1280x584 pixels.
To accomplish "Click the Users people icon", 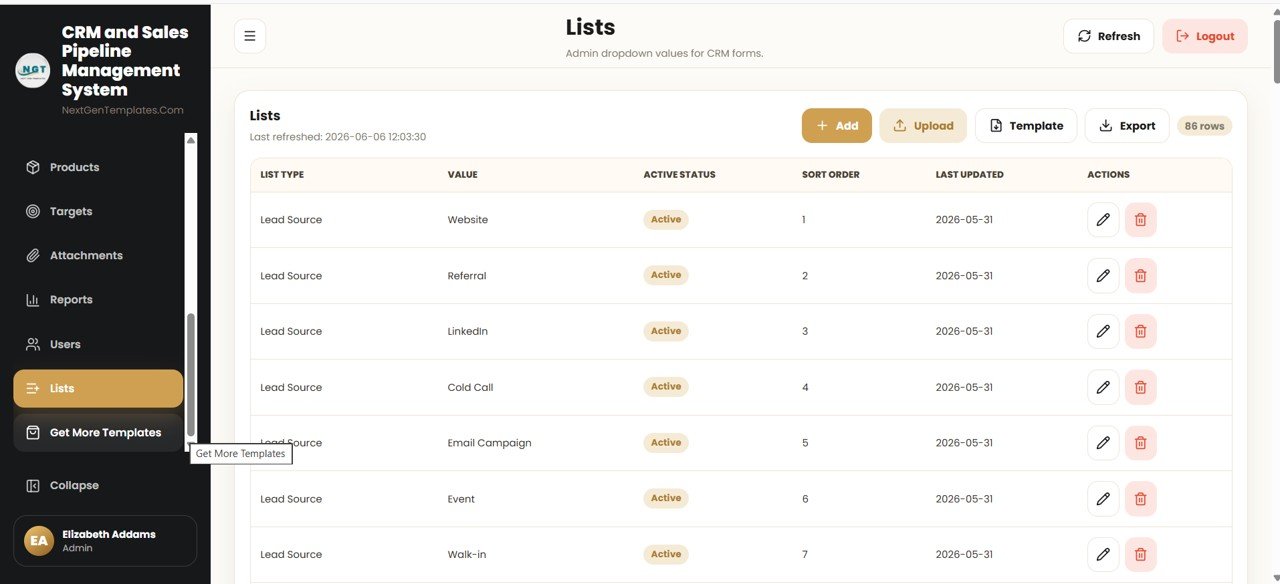I will click(x=33, y=344).
